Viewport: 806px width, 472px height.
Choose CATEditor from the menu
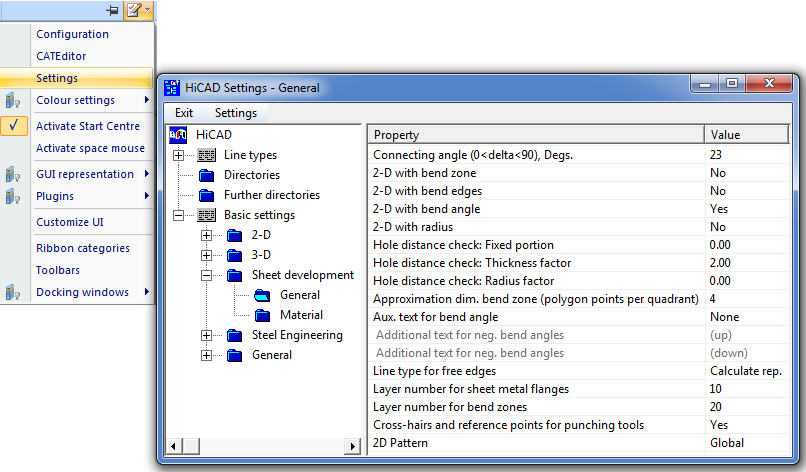tap(61, 56)
